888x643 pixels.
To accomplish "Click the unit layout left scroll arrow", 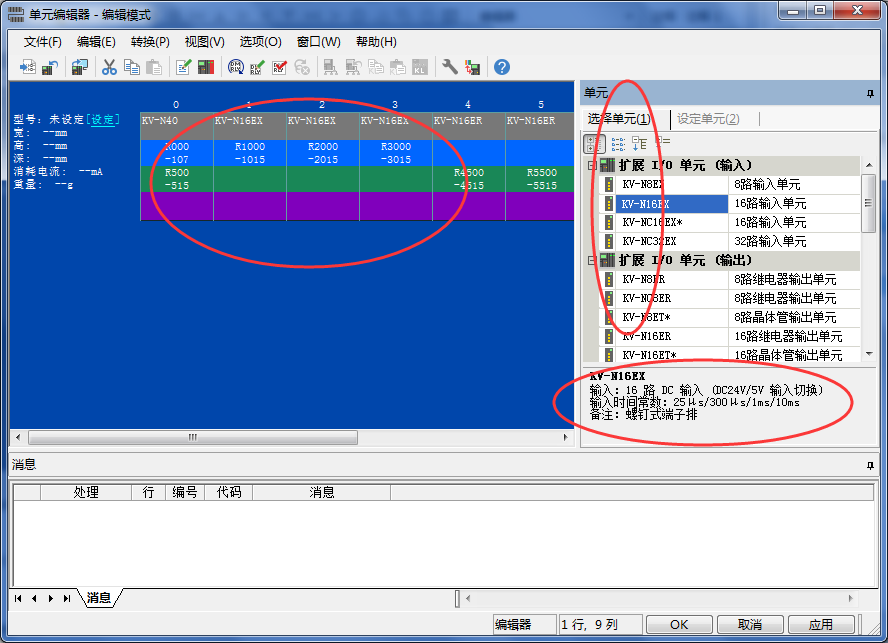I will tap(18, 437).
